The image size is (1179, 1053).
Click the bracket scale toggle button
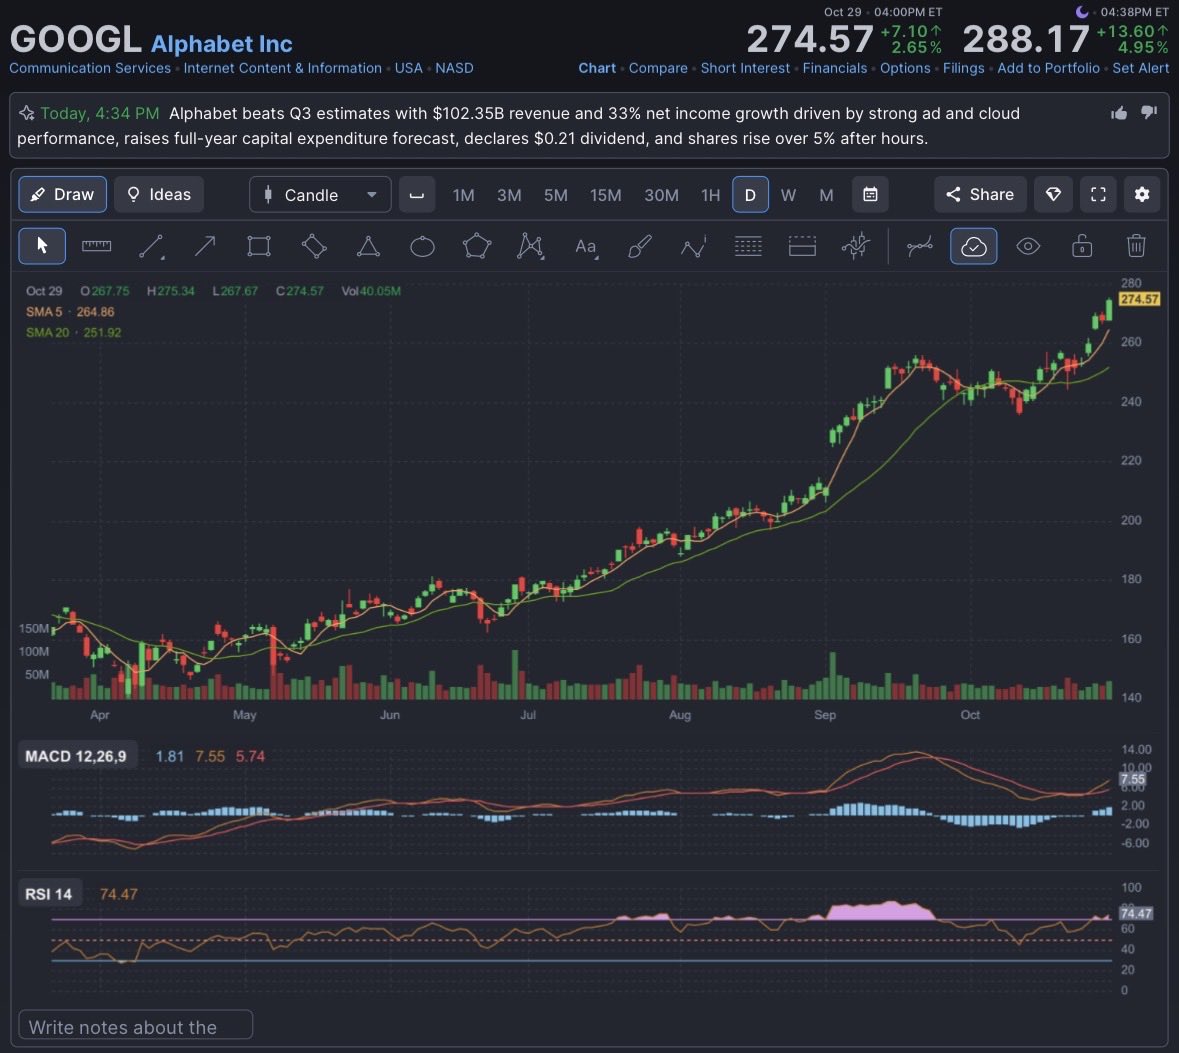coord(417,195)
